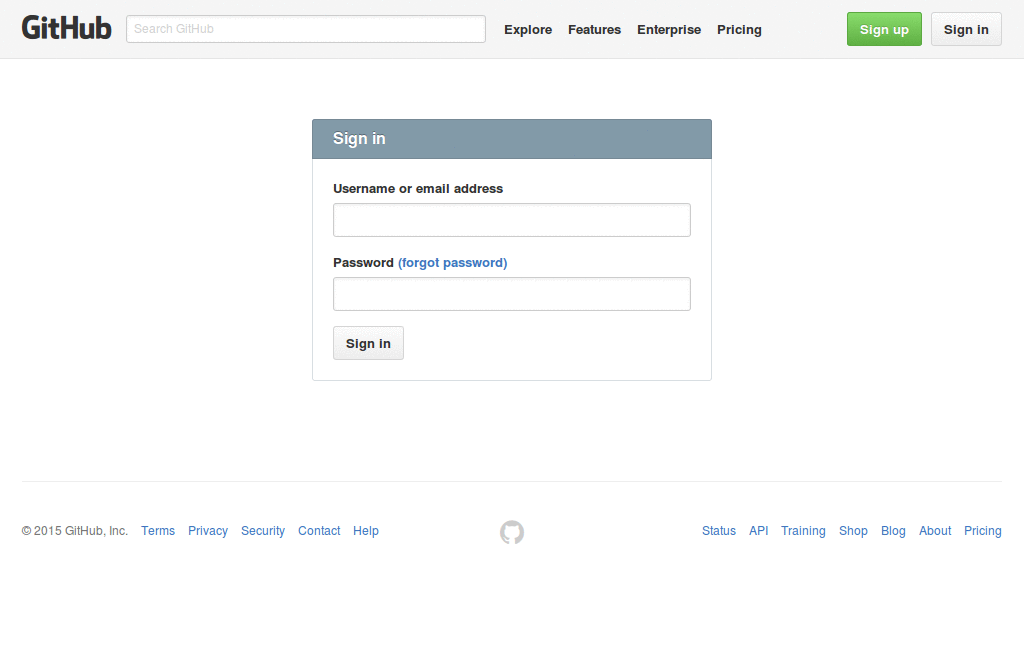This screenshot has width=1024, height=645.
Task: Click the Contact link
Action: pos(318,531)
